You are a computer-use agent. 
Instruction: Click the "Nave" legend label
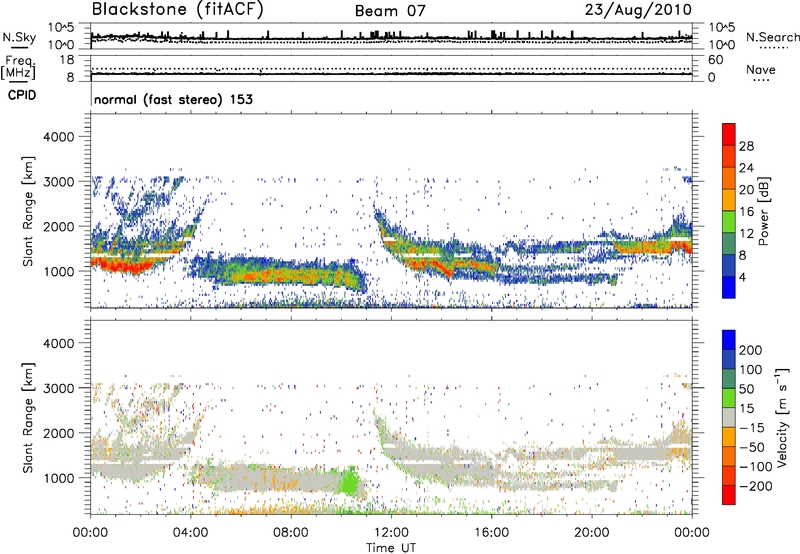point(760,69)
